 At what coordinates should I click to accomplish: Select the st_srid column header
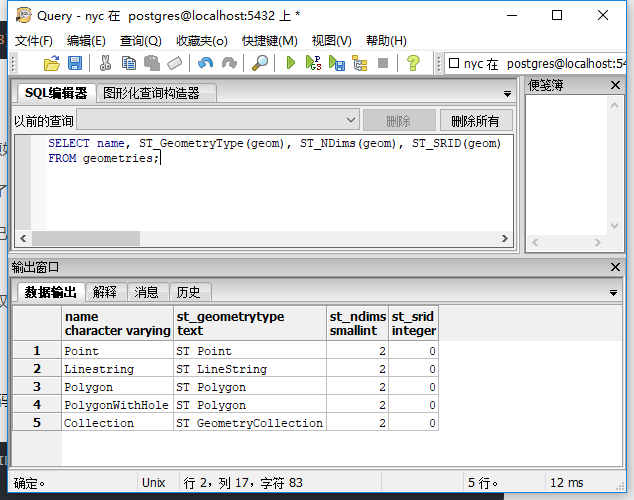413,323
